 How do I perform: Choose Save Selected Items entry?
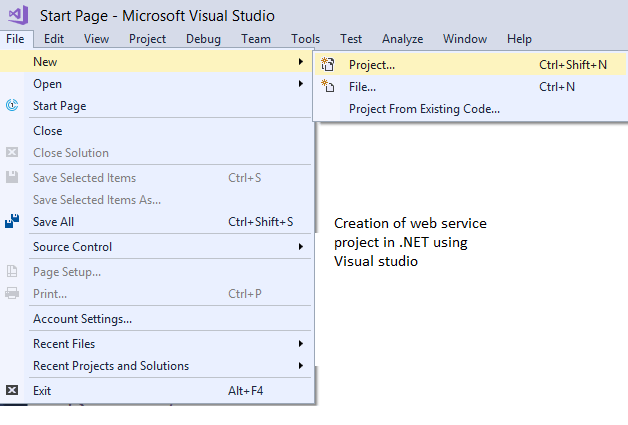156,177
